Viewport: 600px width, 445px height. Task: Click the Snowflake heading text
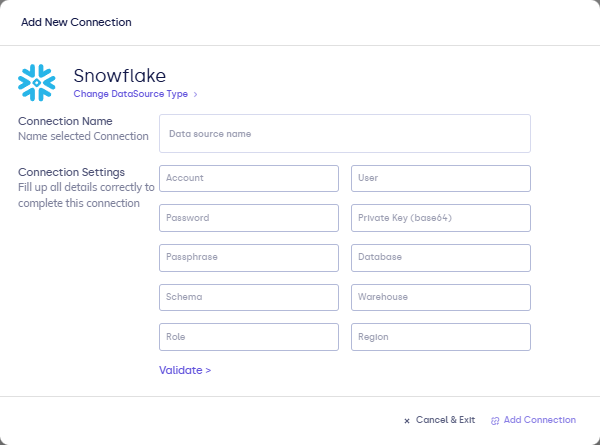point(119,76)
